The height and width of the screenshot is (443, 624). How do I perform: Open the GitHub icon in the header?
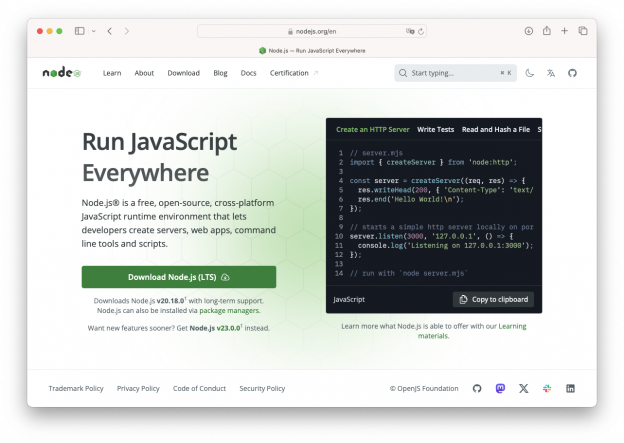(572, 73)
